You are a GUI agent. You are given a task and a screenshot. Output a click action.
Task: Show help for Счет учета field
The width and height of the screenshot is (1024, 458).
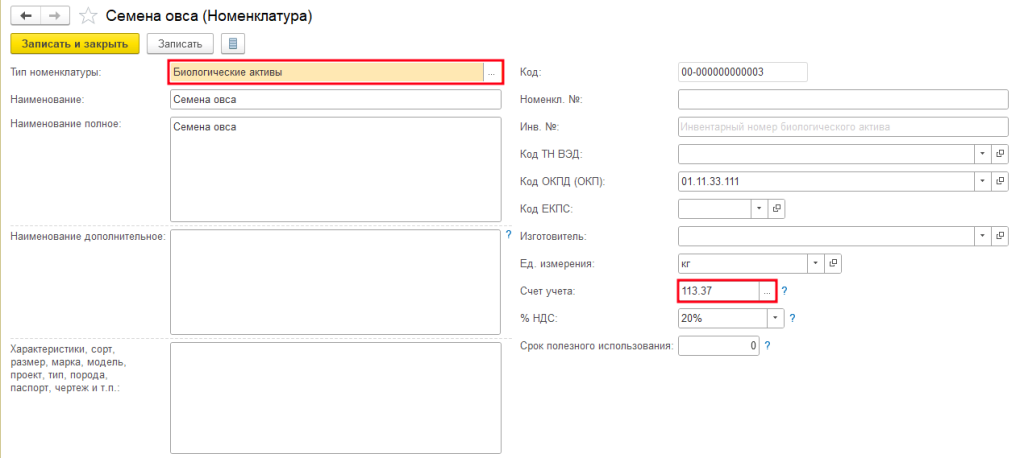coord(784,291)
